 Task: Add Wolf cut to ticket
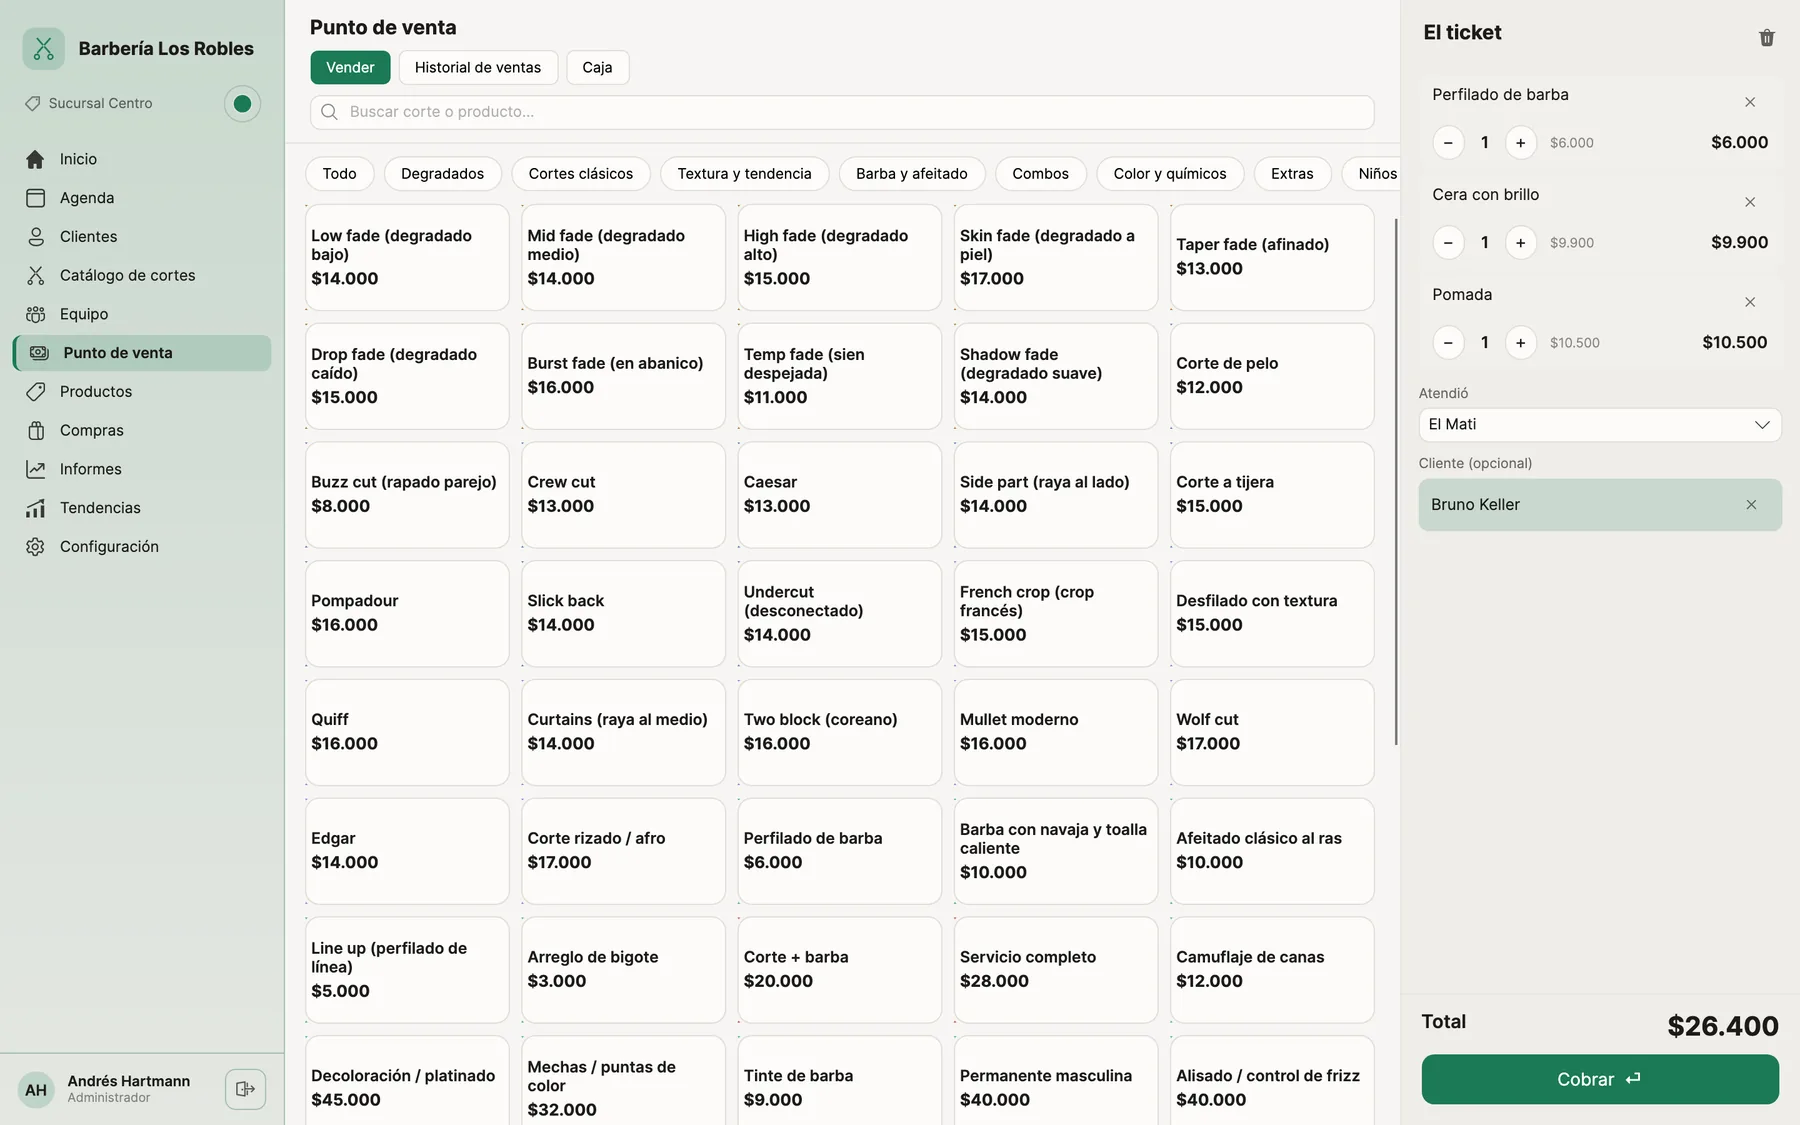1272,732
